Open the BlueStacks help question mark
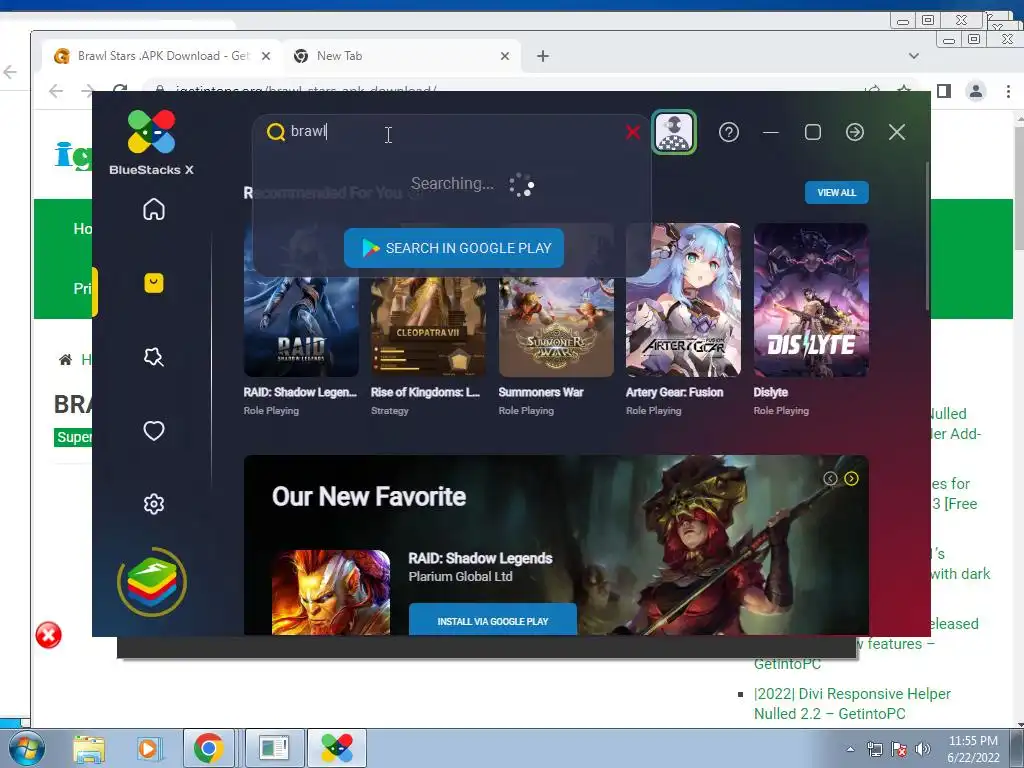Image resolution: width=1024 pixels, height=768 pixels. 728,132
